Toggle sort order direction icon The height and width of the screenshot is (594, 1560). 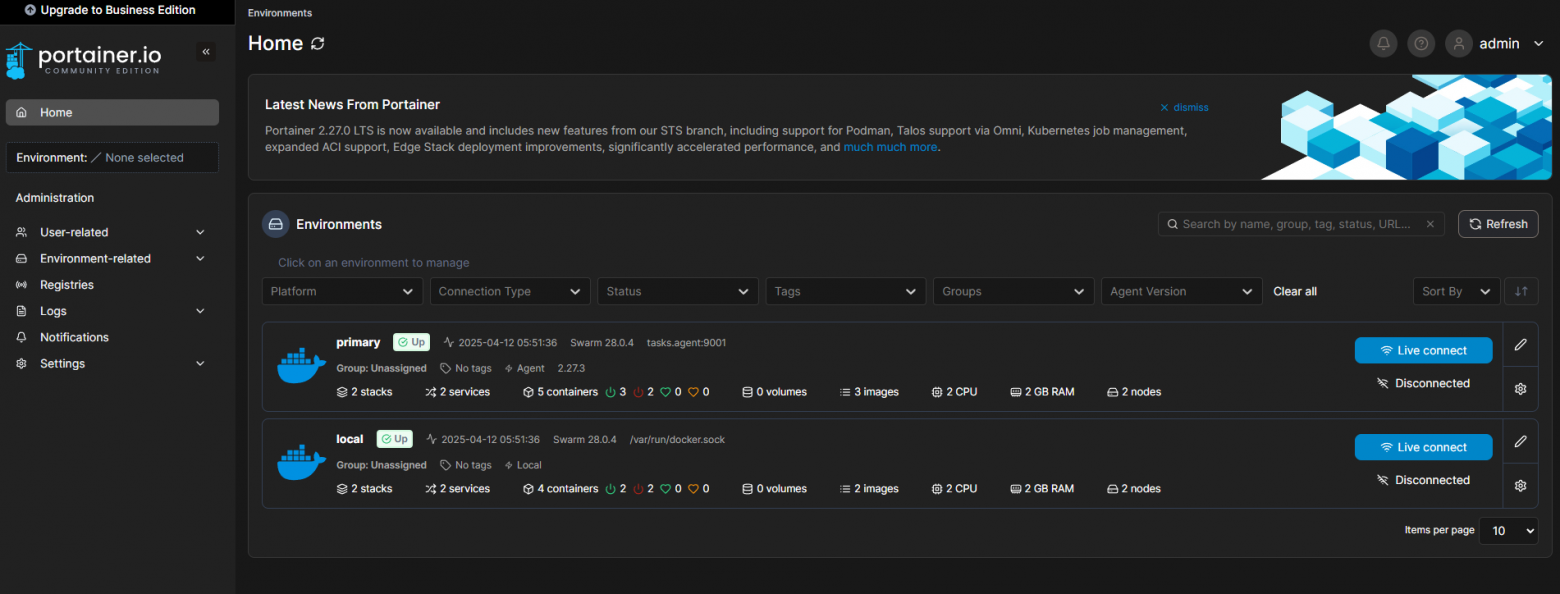pos(1521,291)
